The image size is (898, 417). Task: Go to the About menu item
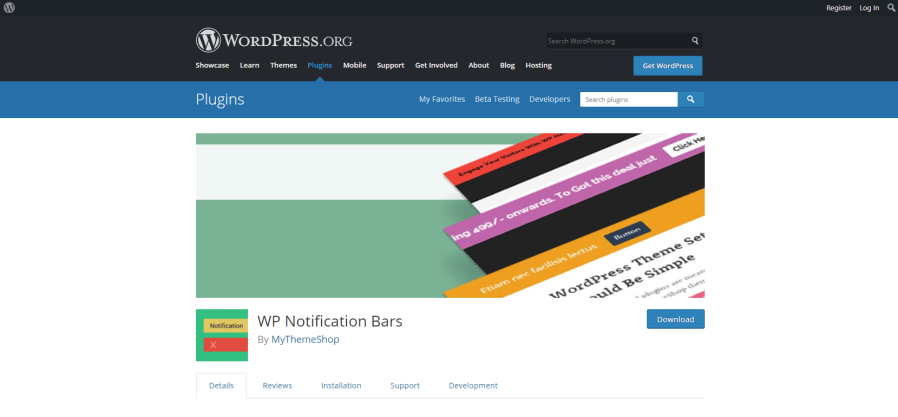[479, 65]
